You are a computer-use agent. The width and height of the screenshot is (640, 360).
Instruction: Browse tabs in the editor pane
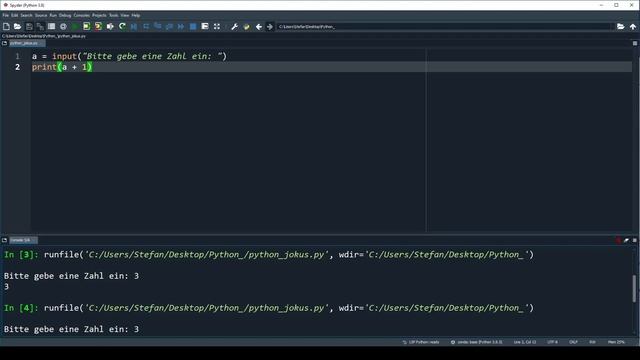(4, 43)
